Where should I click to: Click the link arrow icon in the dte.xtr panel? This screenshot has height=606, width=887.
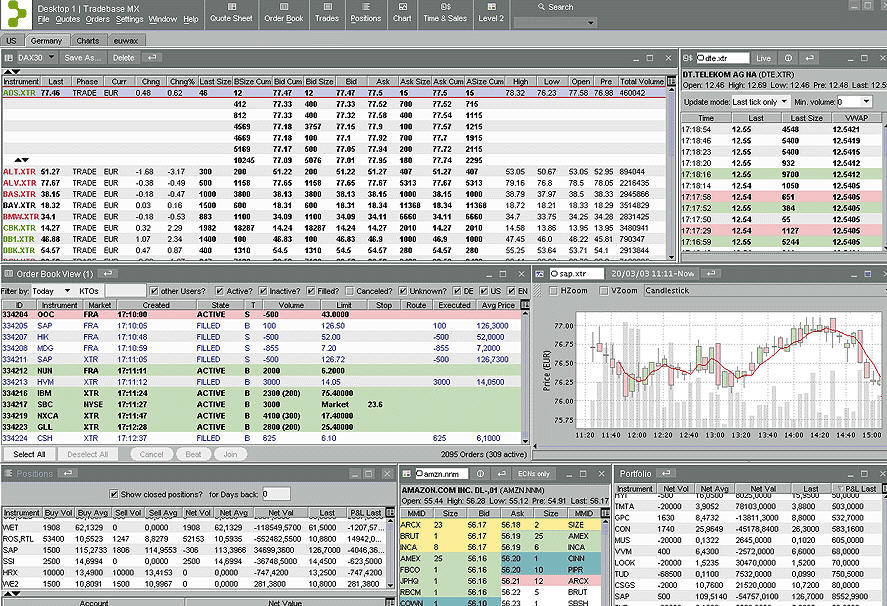point(810,58)
